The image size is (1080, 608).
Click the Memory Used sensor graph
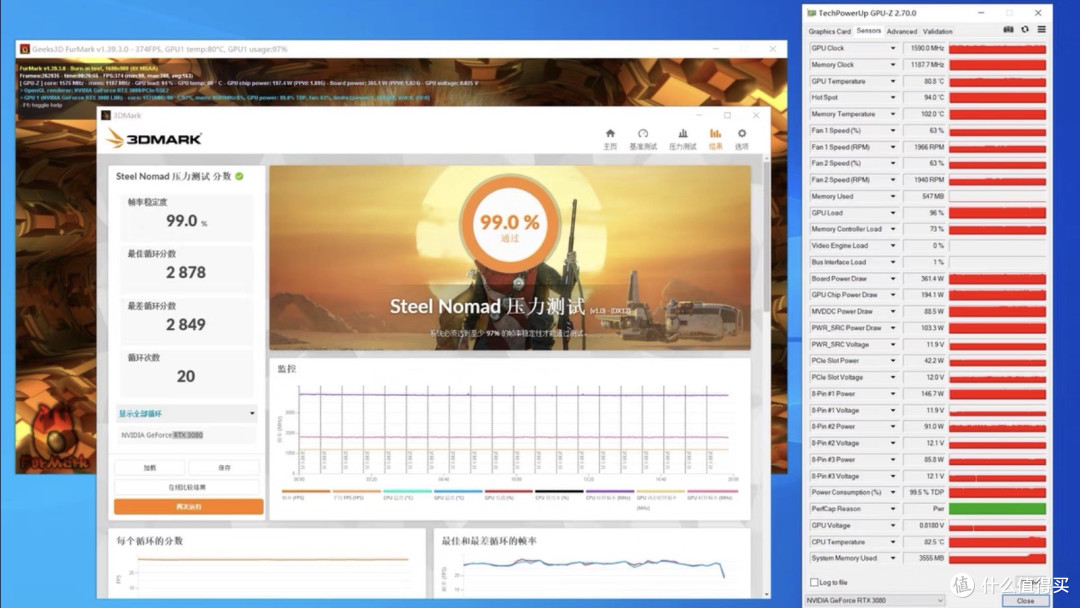point(997,196)
